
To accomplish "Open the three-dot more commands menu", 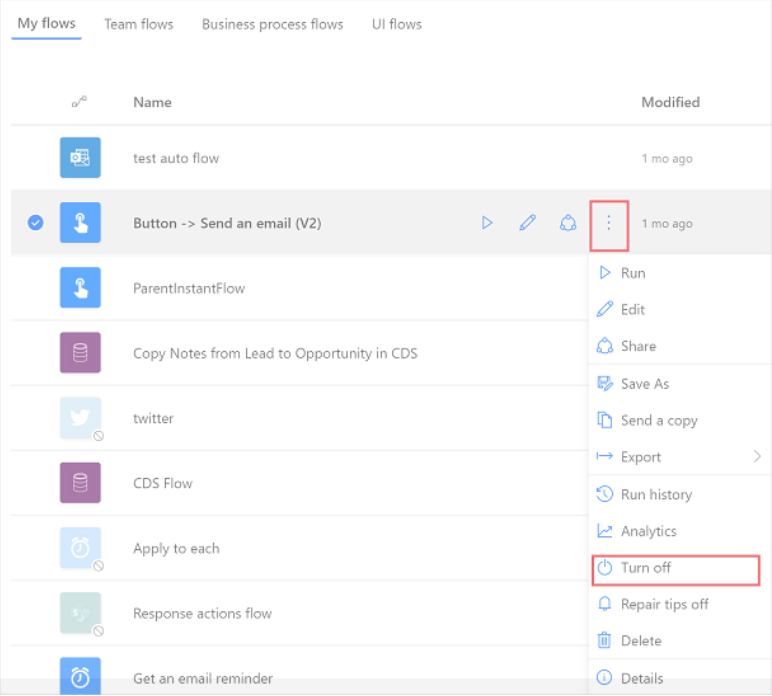I will 609,223.
